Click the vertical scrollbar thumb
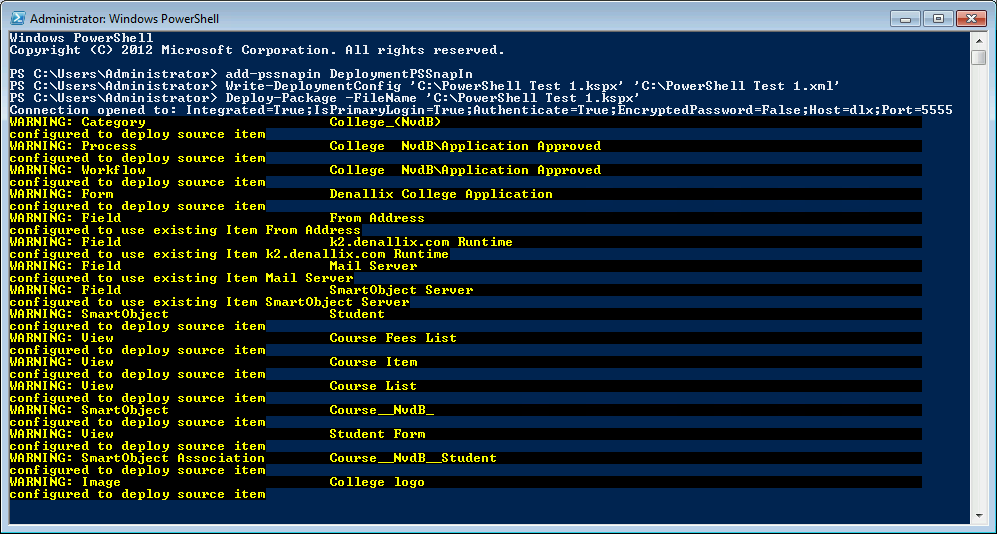Viewport: 997px width, 534px height. [x=979, y=56]
